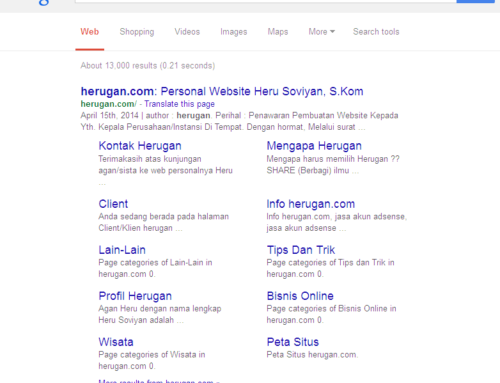Viewport: 500px width, 383px height.
Task: Click 'About 13,000 results' stats text
Action: click(148, 65)
